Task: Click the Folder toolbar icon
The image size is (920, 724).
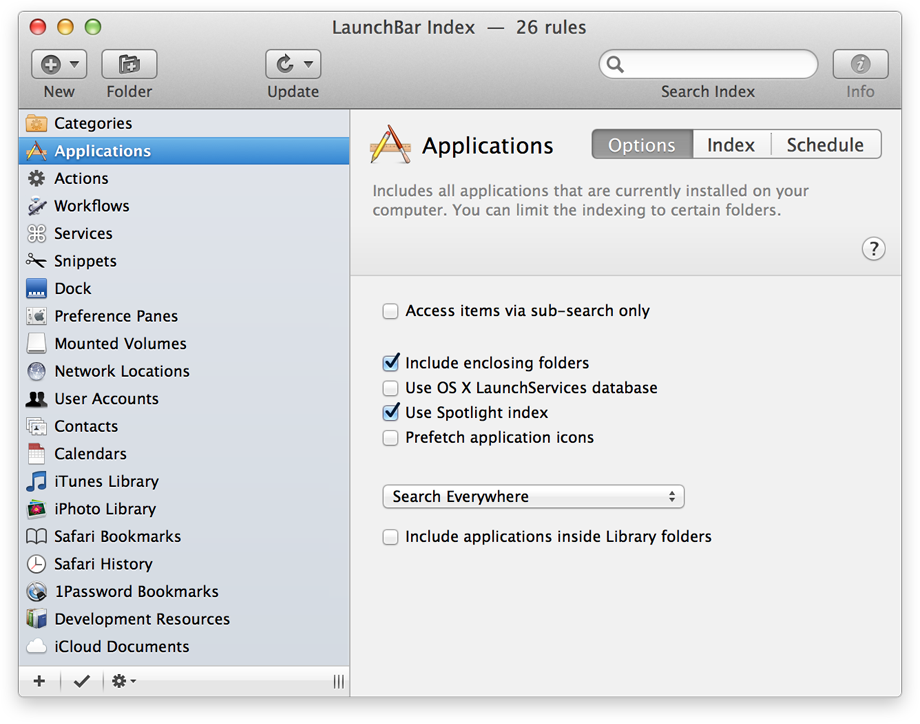Action: [129, 64]
